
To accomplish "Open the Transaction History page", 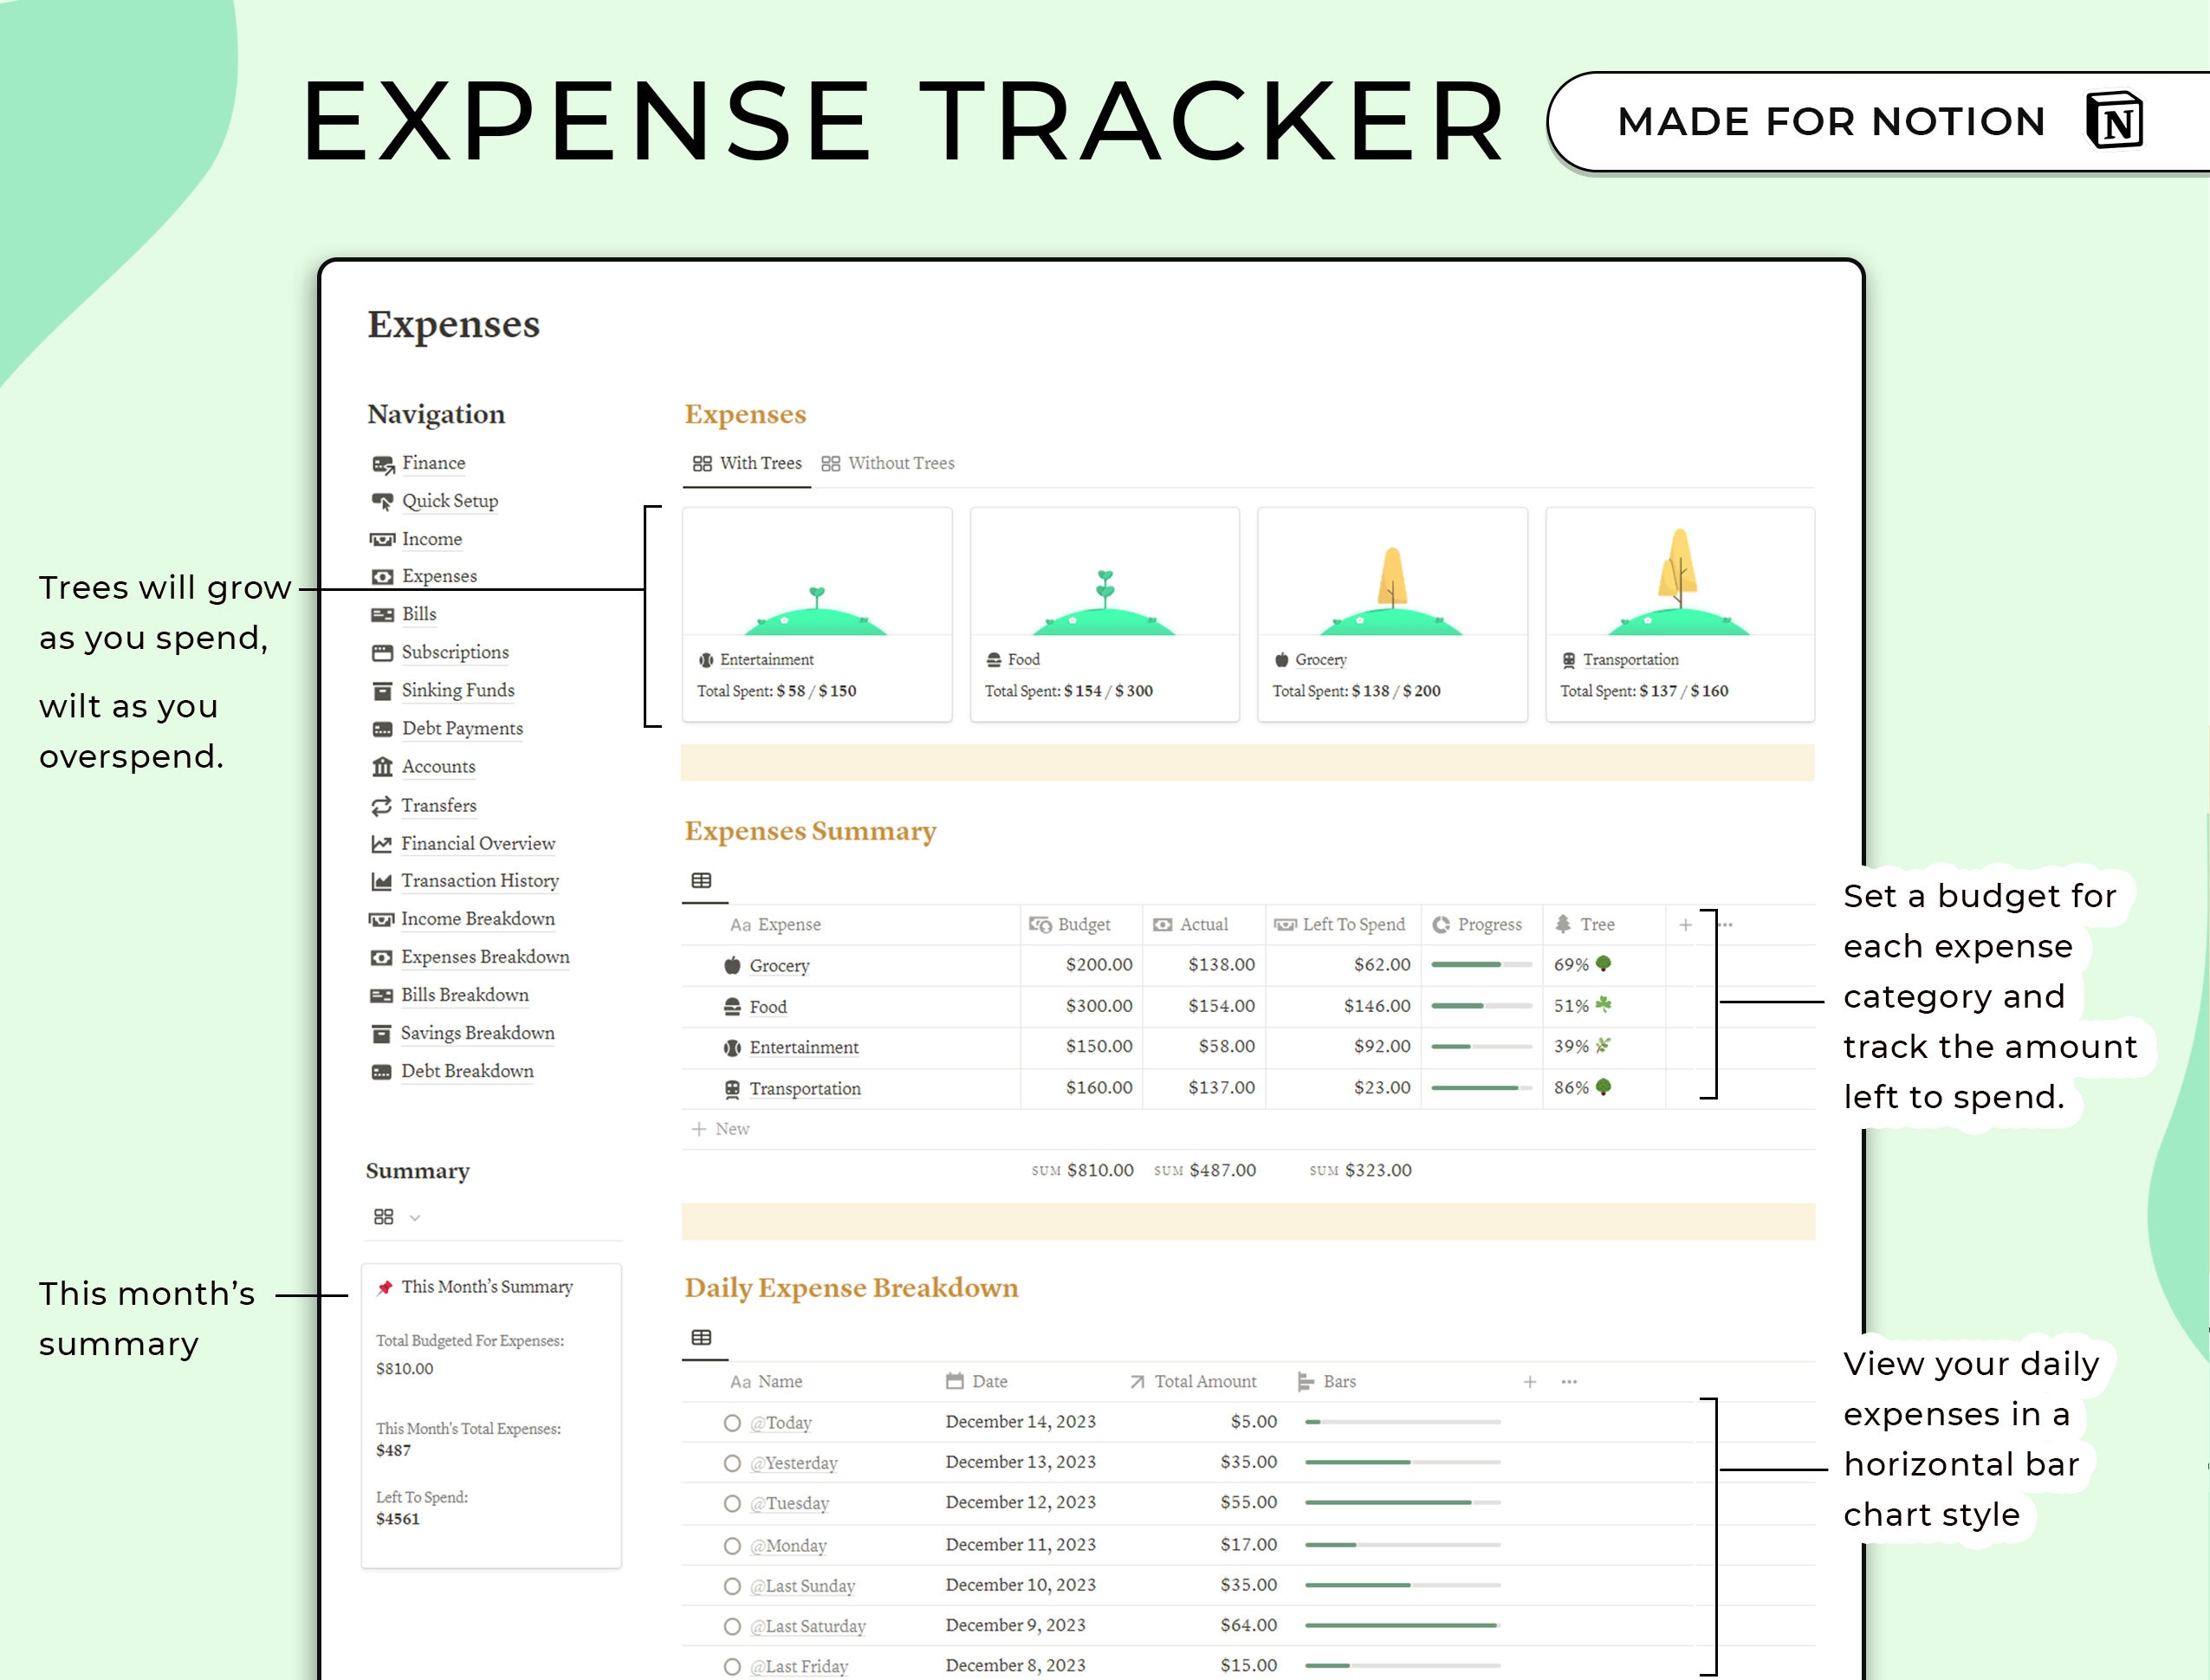I will click(478, 881).
